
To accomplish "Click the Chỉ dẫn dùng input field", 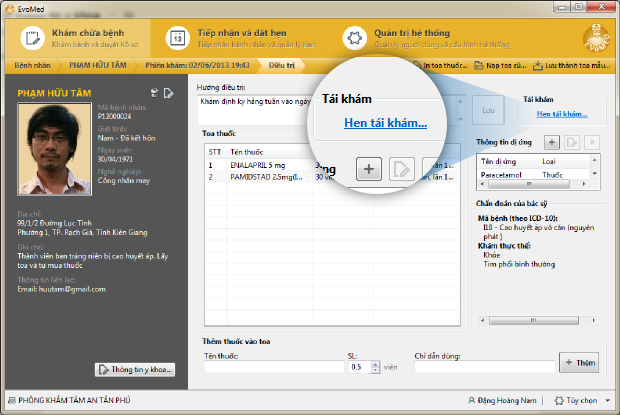I will click(x=484, y=367).
